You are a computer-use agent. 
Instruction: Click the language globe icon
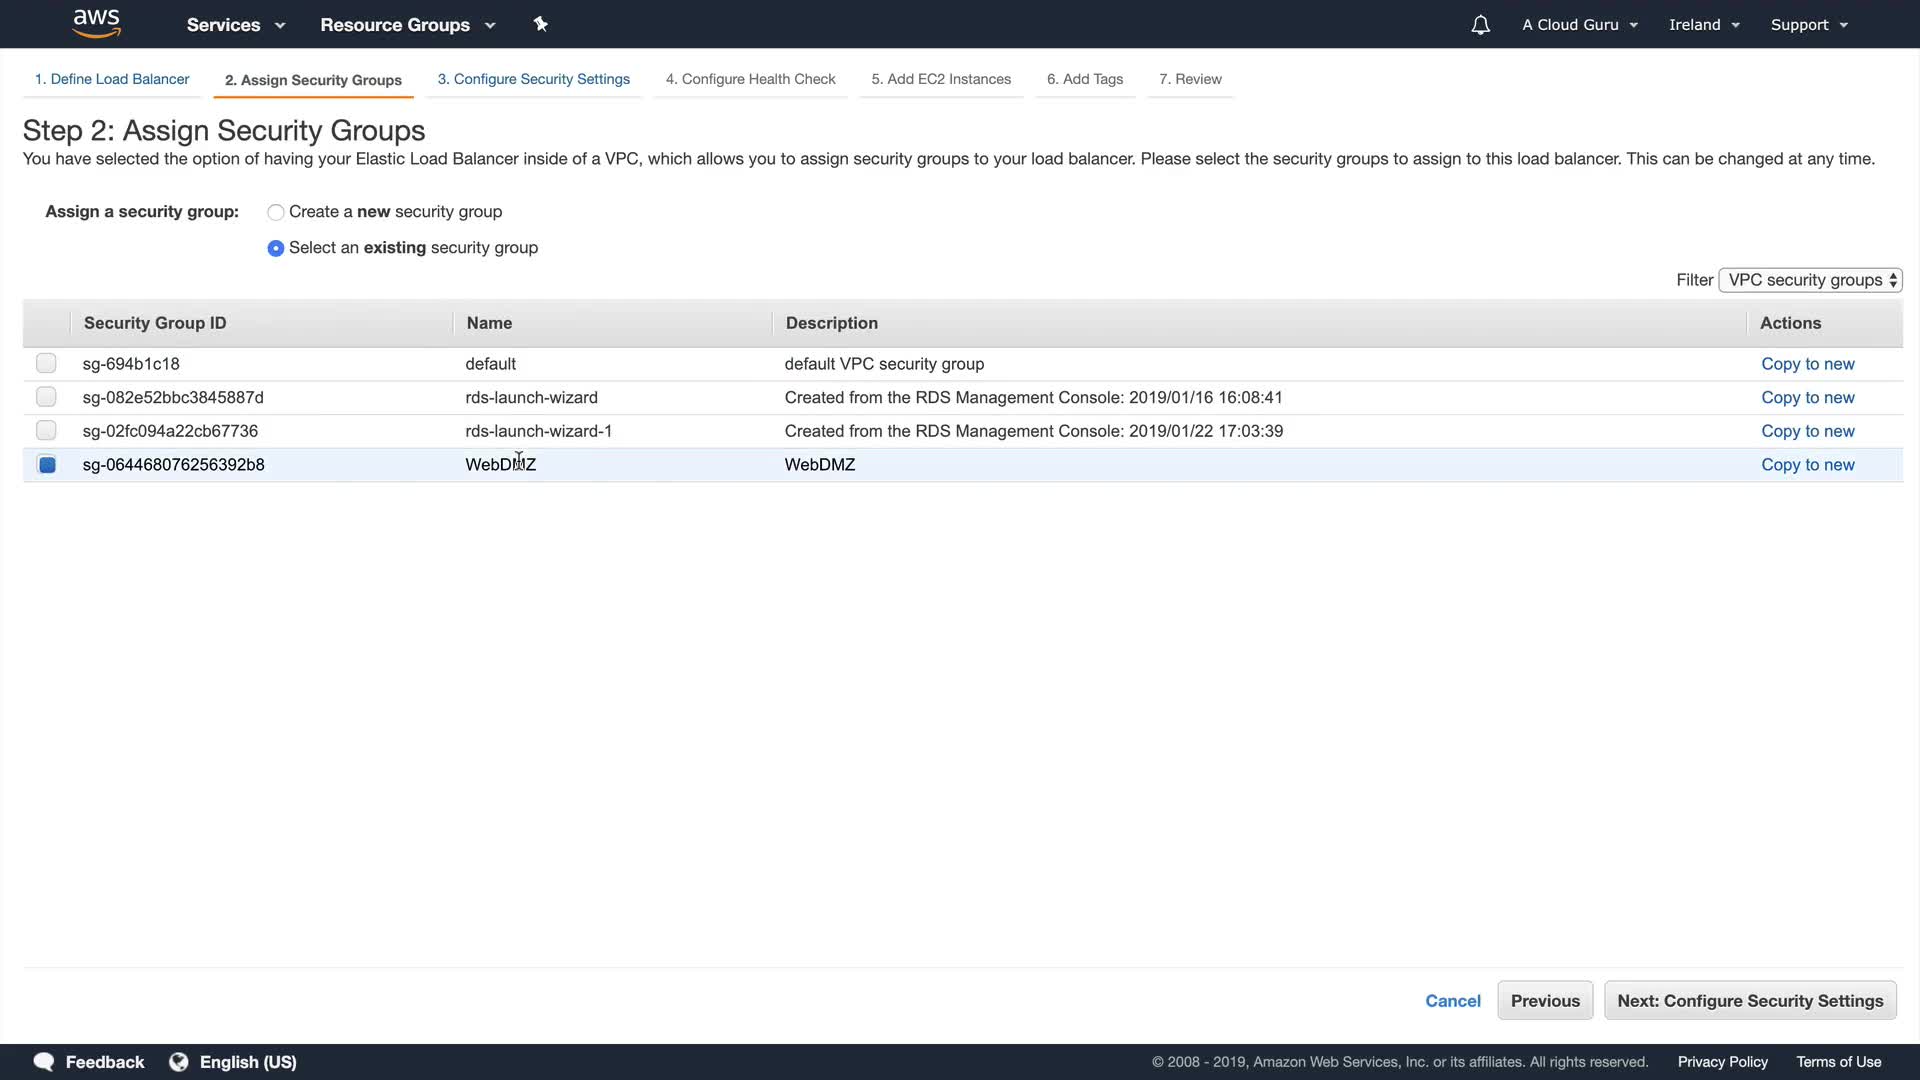pyautogui.click(x=179, y=1062)
